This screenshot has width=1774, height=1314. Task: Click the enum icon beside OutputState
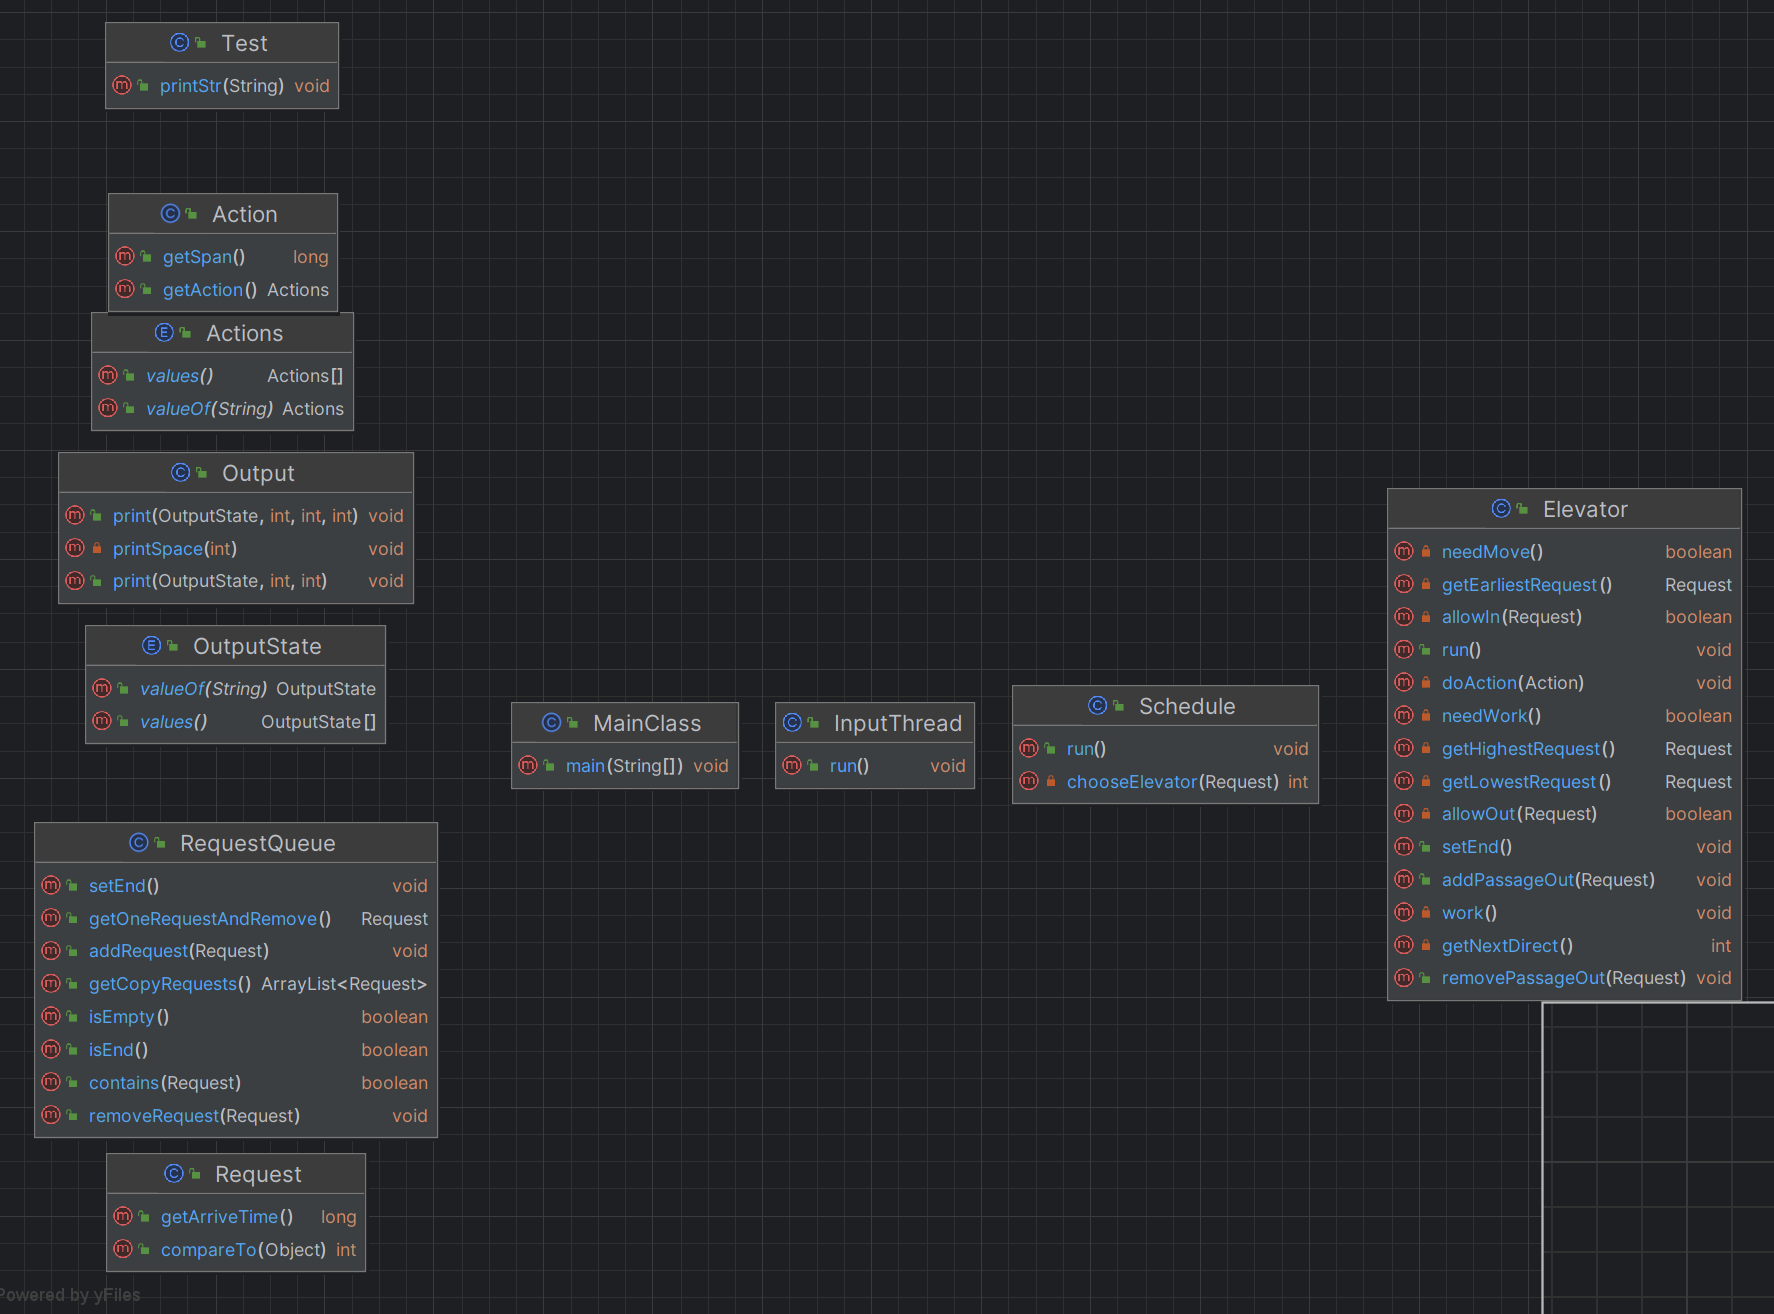coord(152,646)
